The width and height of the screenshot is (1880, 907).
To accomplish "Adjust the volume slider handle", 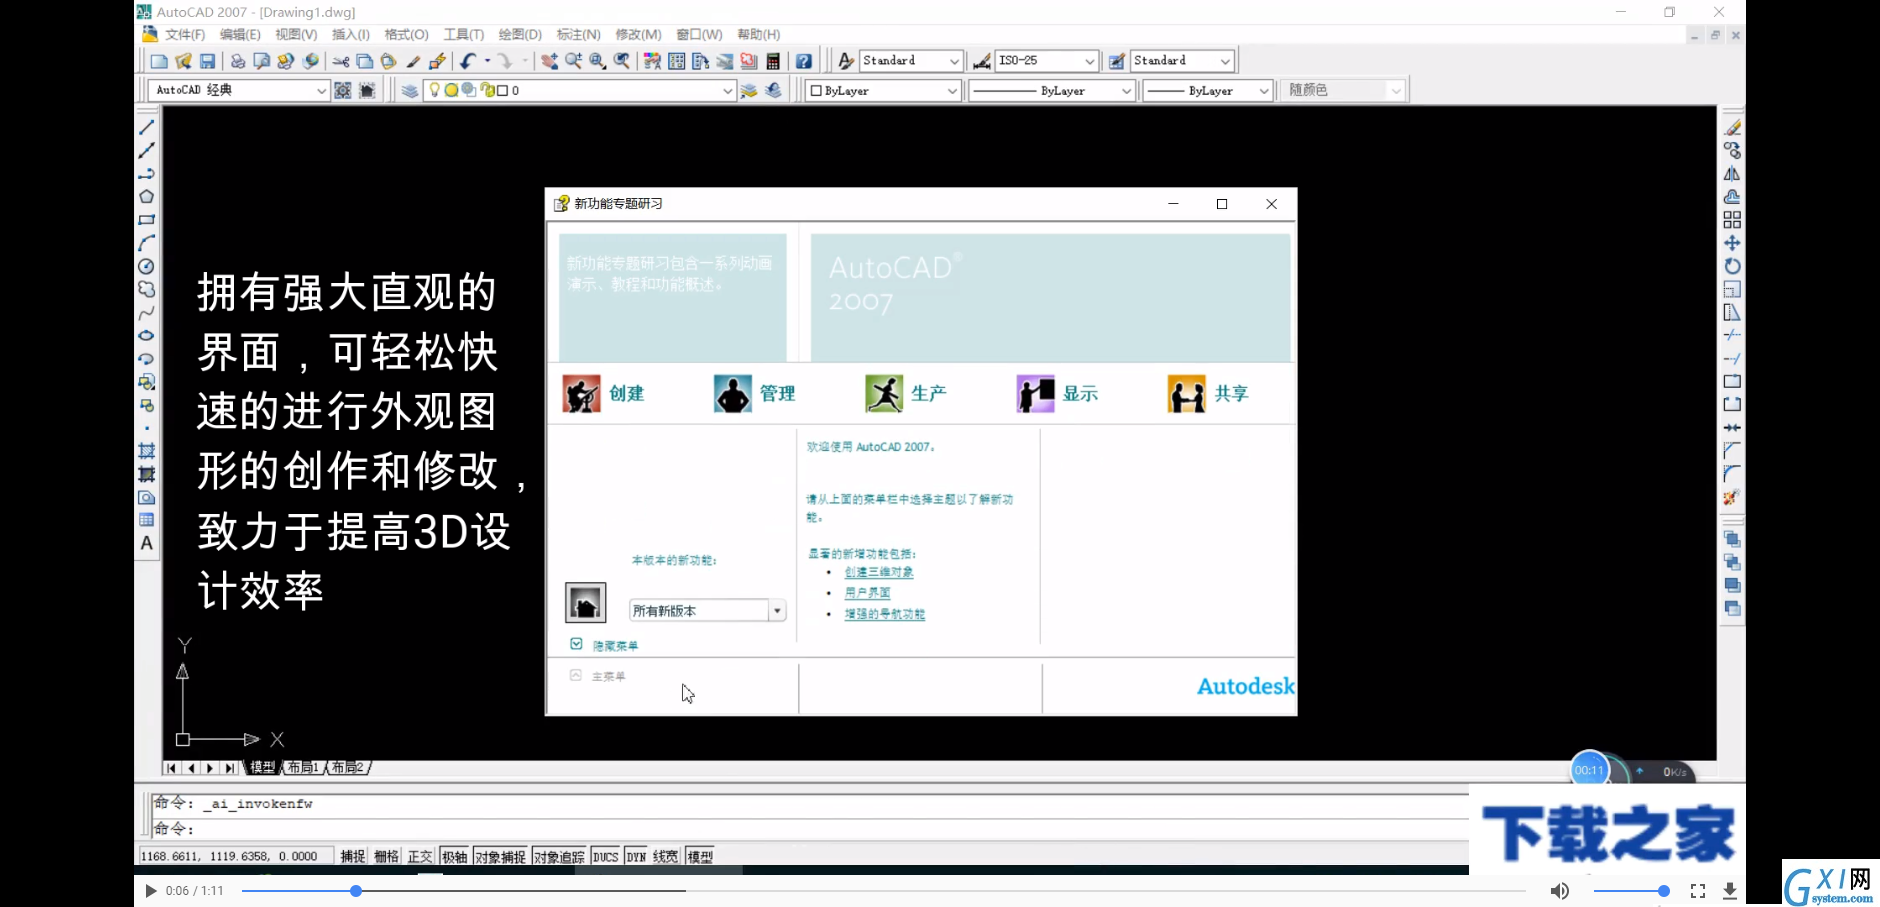I will click(x=1664, y=891).
